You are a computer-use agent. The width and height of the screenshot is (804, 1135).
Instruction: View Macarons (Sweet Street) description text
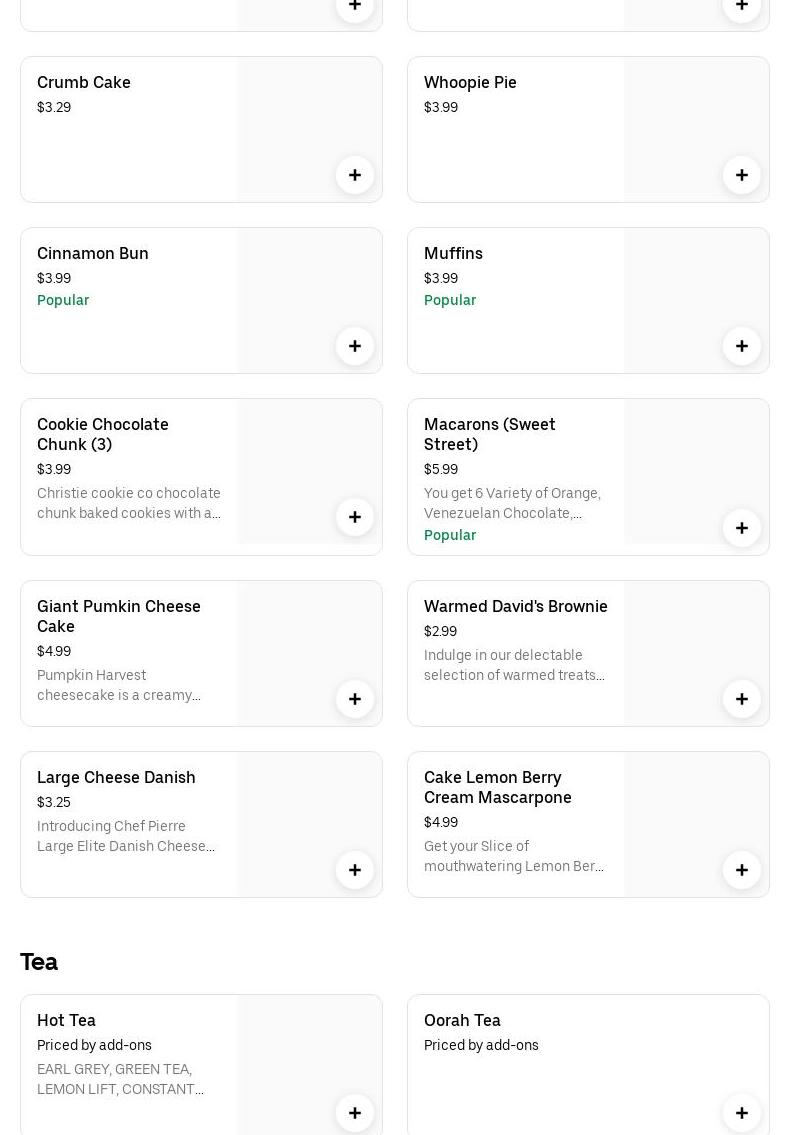coord(513,503)
